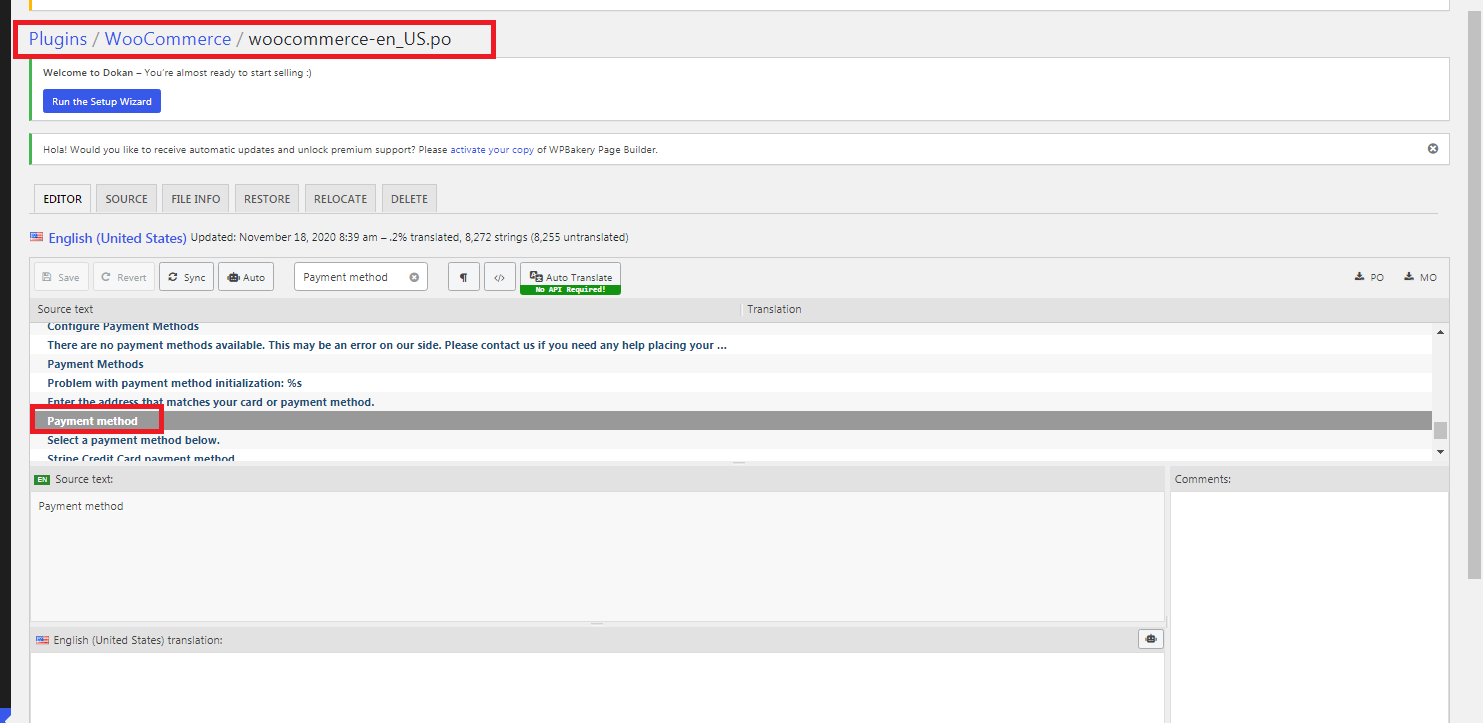
Task: Switch to the RELOCATE tab
Action: (x=341, y=198)
